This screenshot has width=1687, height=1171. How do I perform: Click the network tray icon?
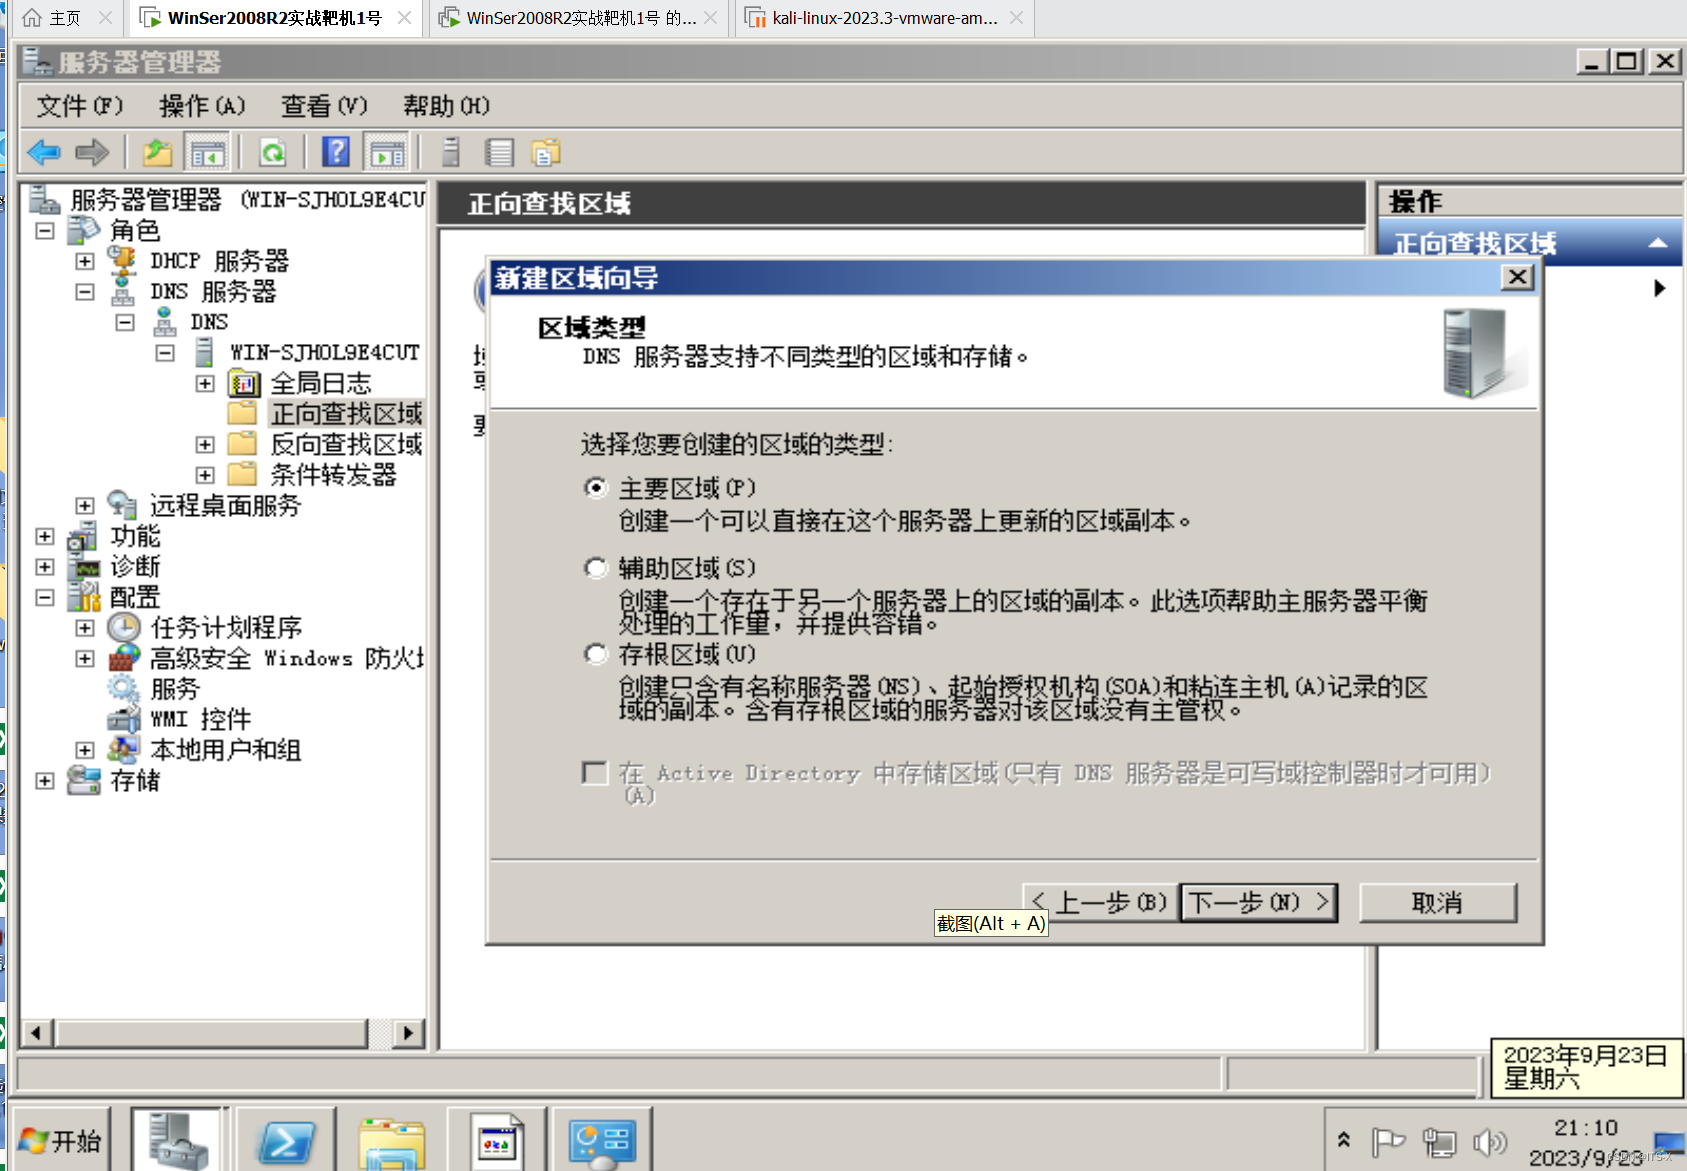[x=1440, y=1141]
